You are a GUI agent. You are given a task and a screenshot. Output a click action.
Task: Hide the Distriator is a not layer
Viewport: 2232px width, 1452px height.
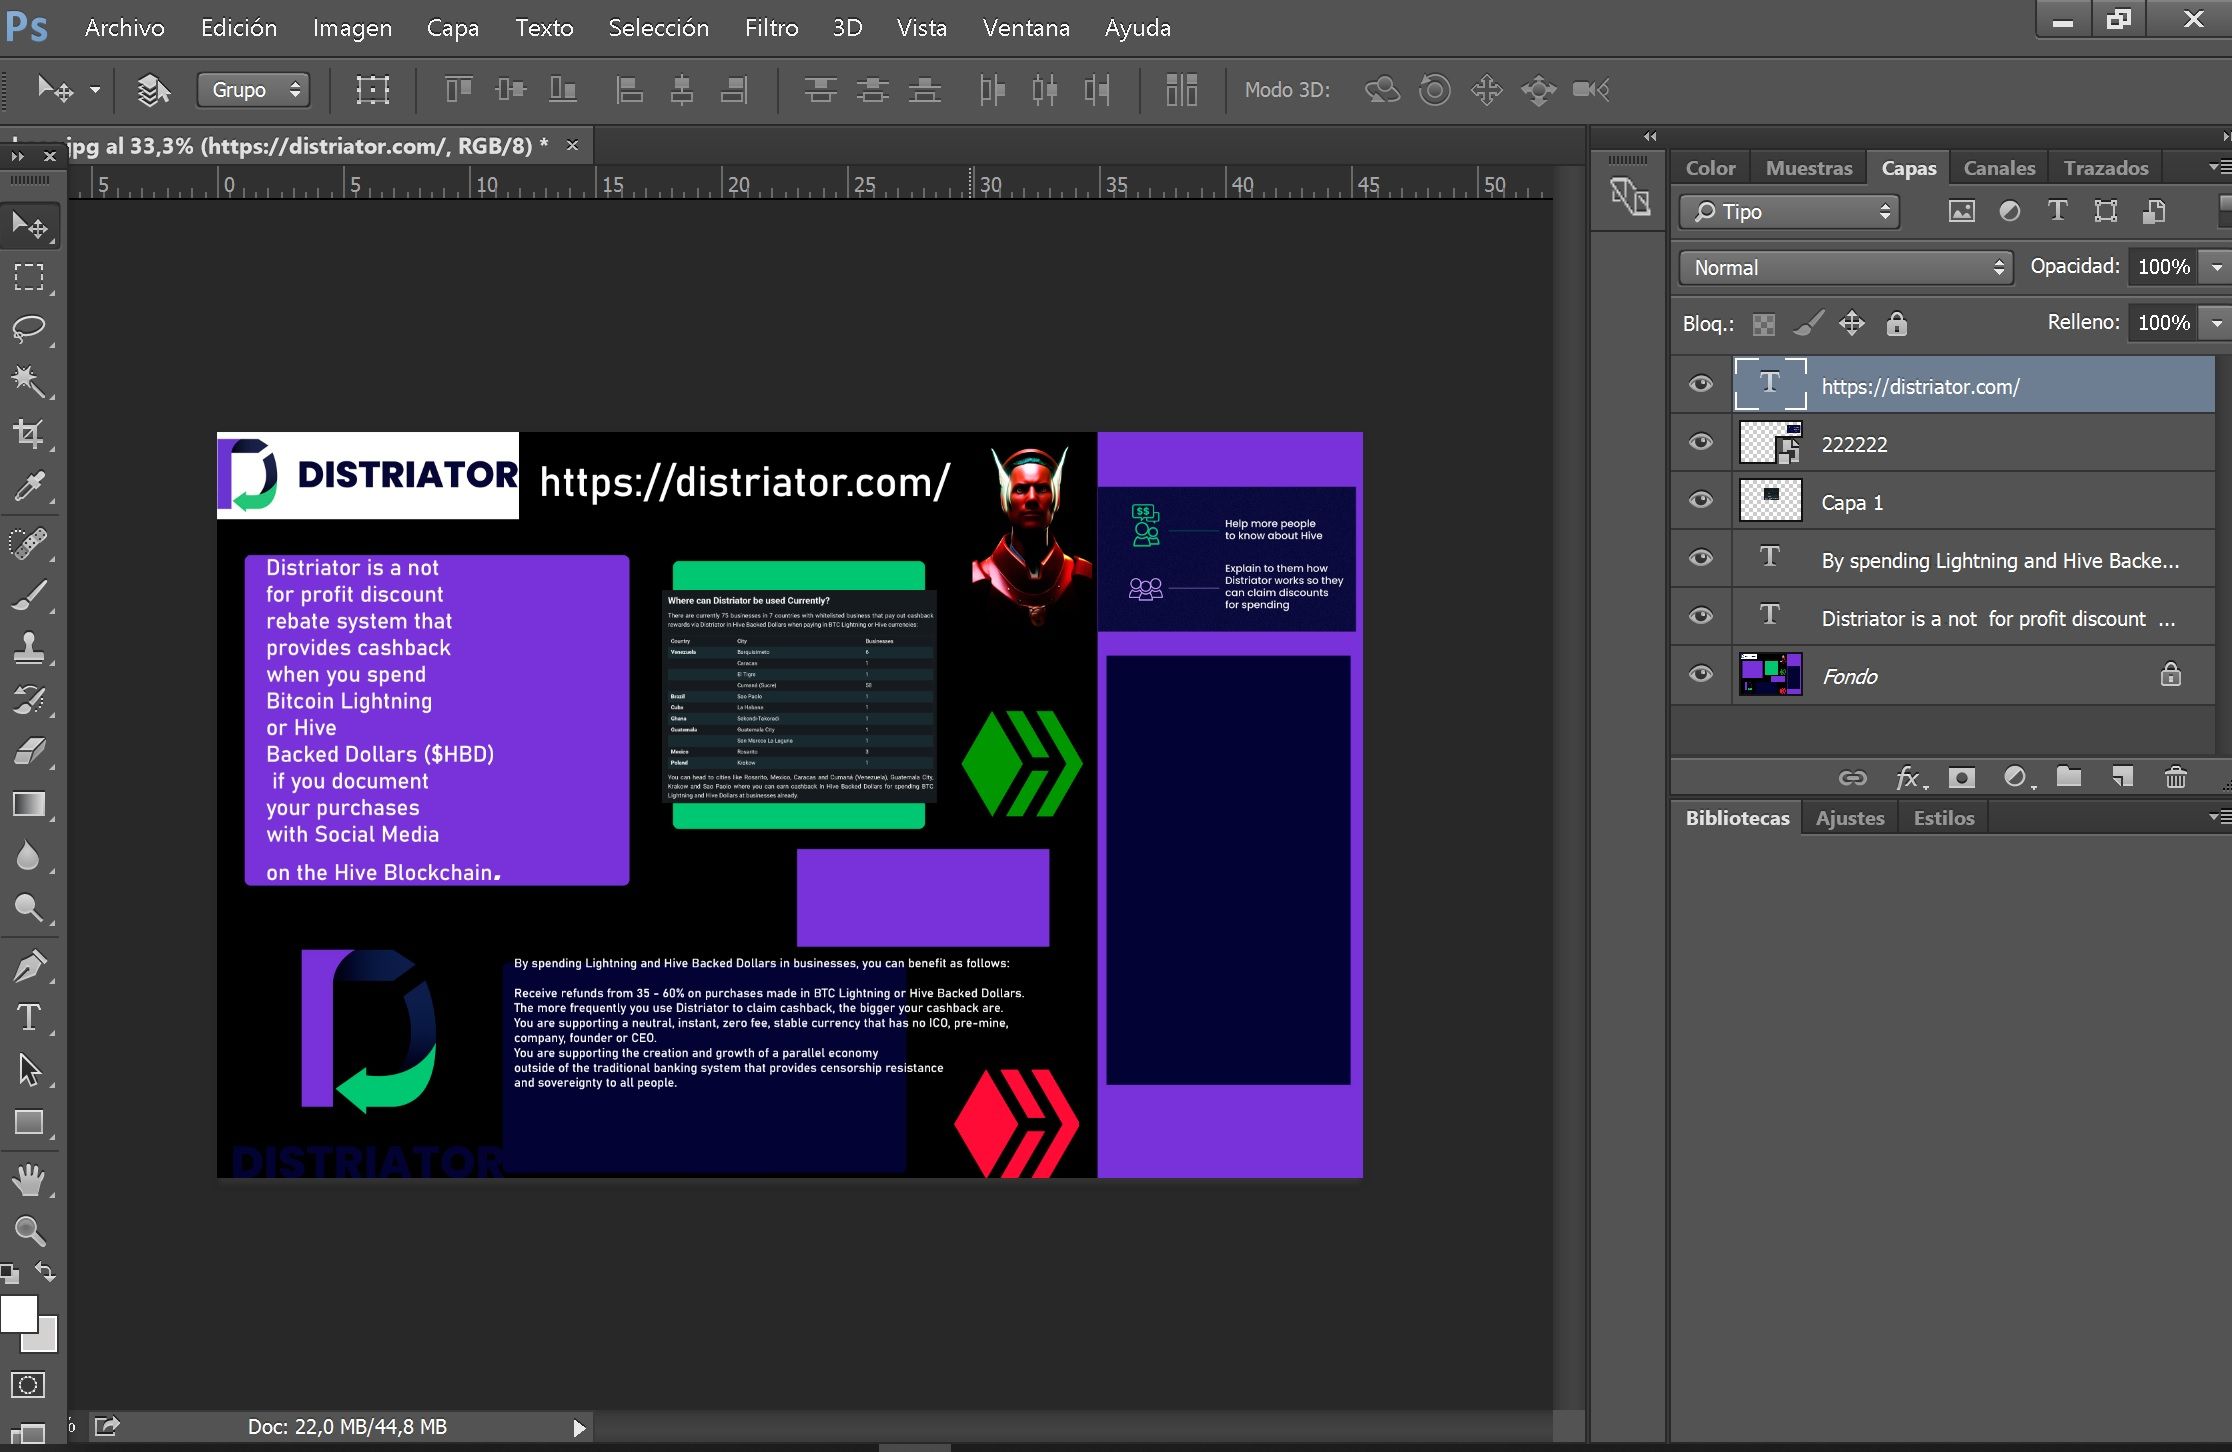(1701, 616)
